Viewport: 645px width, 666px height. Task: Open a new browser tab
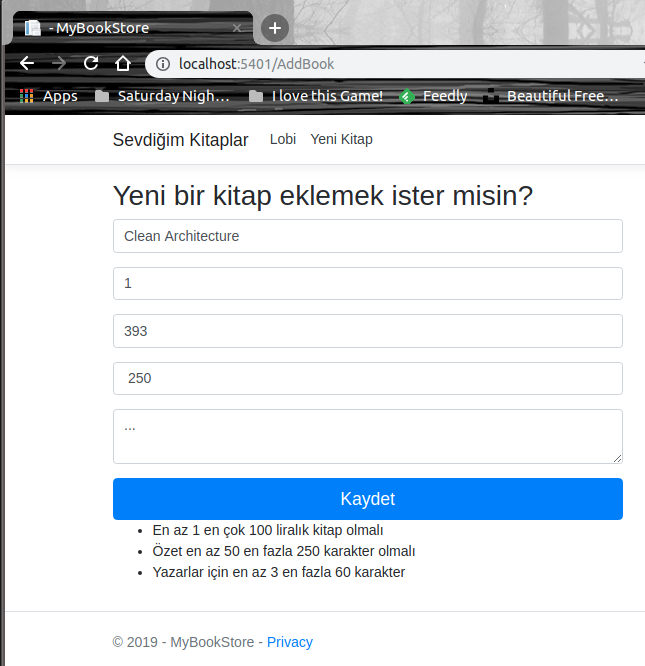click(275, 28)
